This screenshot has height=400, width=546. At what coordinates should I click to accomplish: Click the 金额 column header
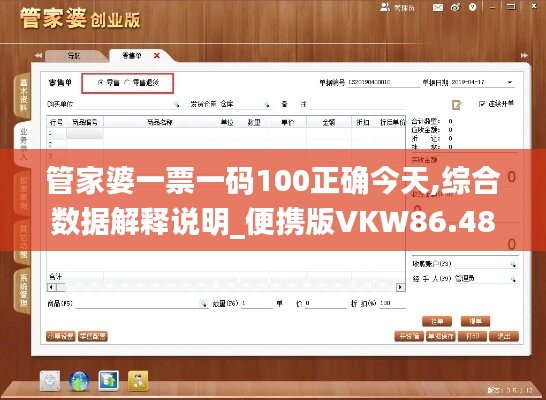click(329, 122)
